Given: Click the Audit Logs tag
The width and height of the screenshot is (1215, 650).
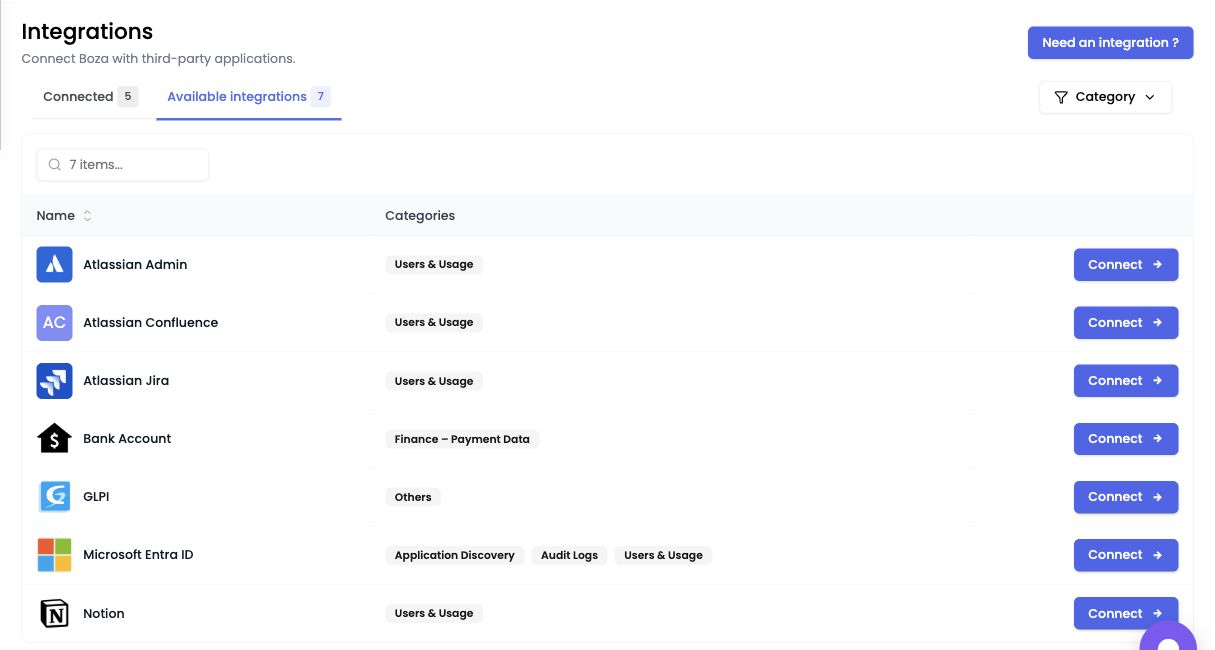Looking at the screenshot, I should click(569, 555).
